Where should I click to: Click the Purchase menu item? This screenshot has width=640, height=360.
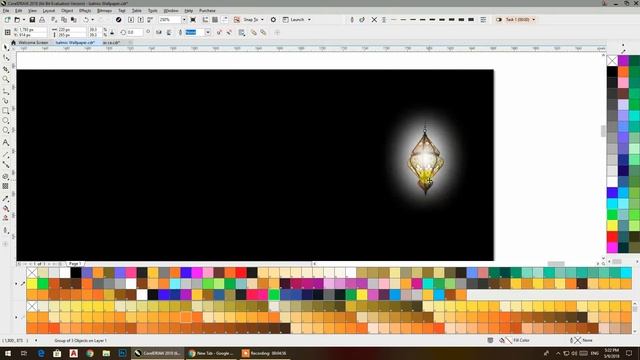tap(207, 11)
